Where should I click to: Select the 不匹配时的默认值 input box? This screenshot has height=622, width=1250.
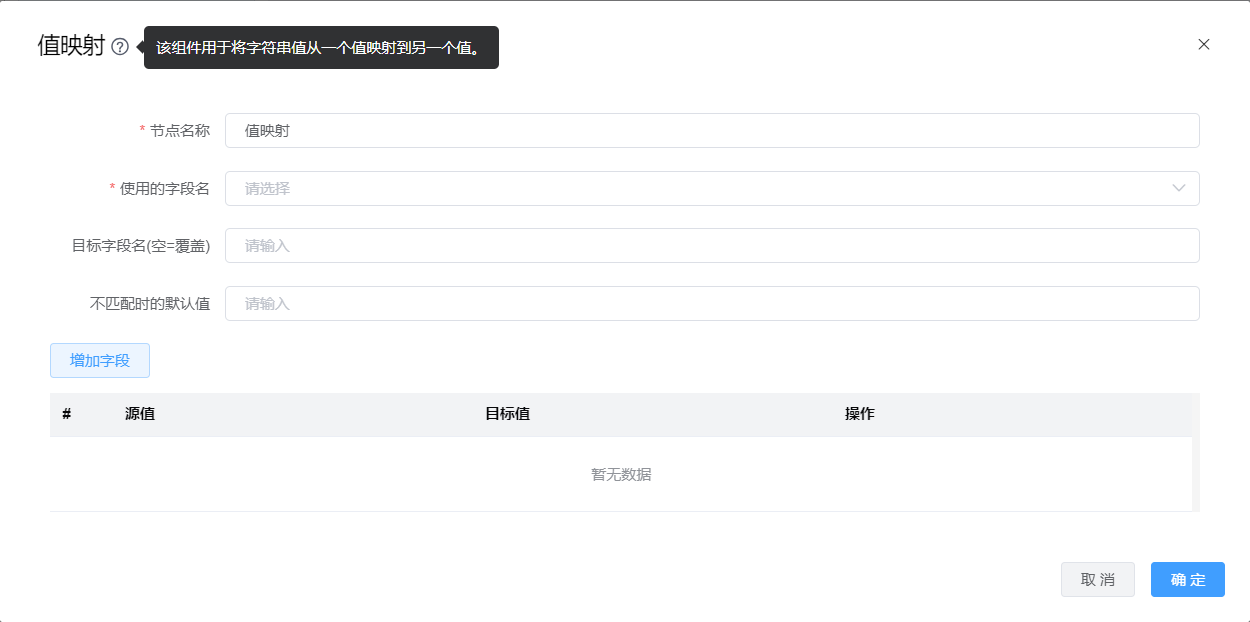(x=711, y=304)
